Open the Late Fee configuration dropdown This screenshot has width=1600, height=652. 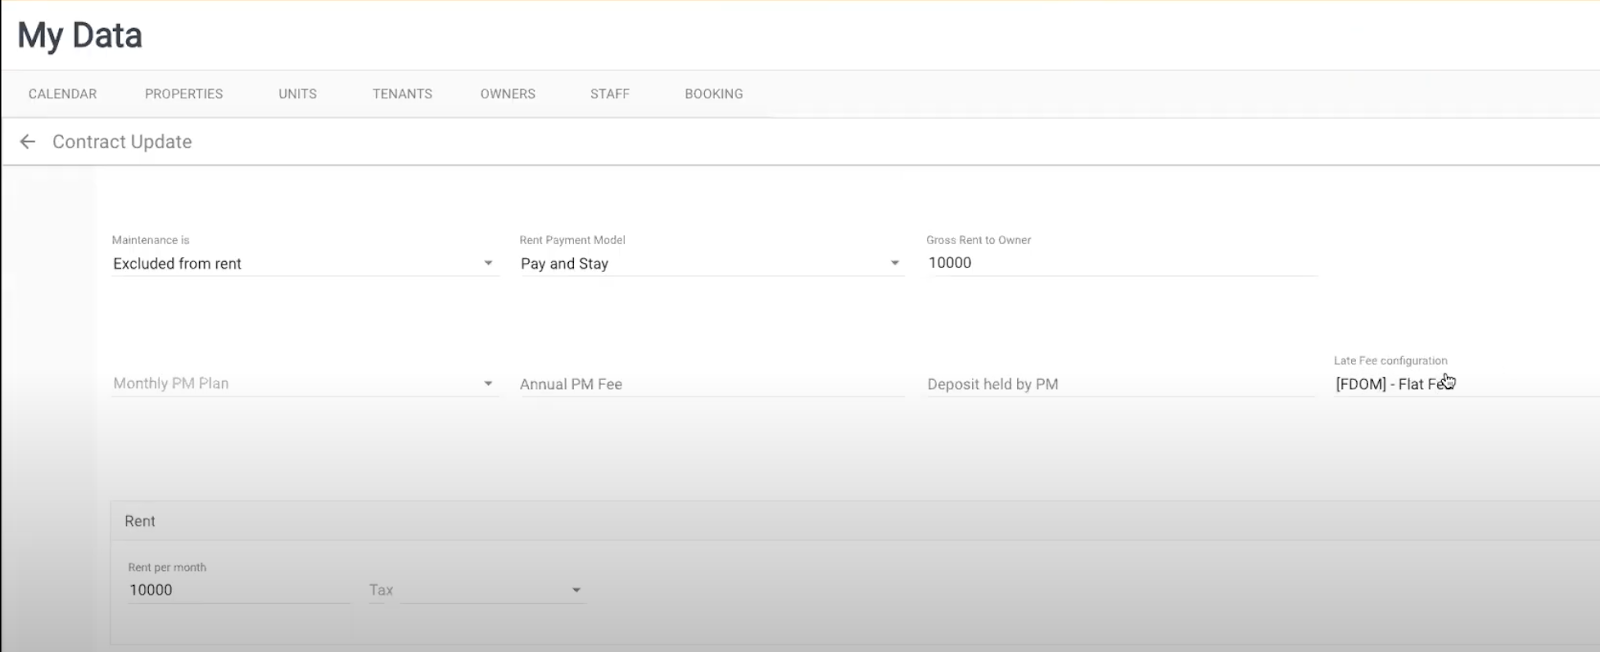[1460, 384]
